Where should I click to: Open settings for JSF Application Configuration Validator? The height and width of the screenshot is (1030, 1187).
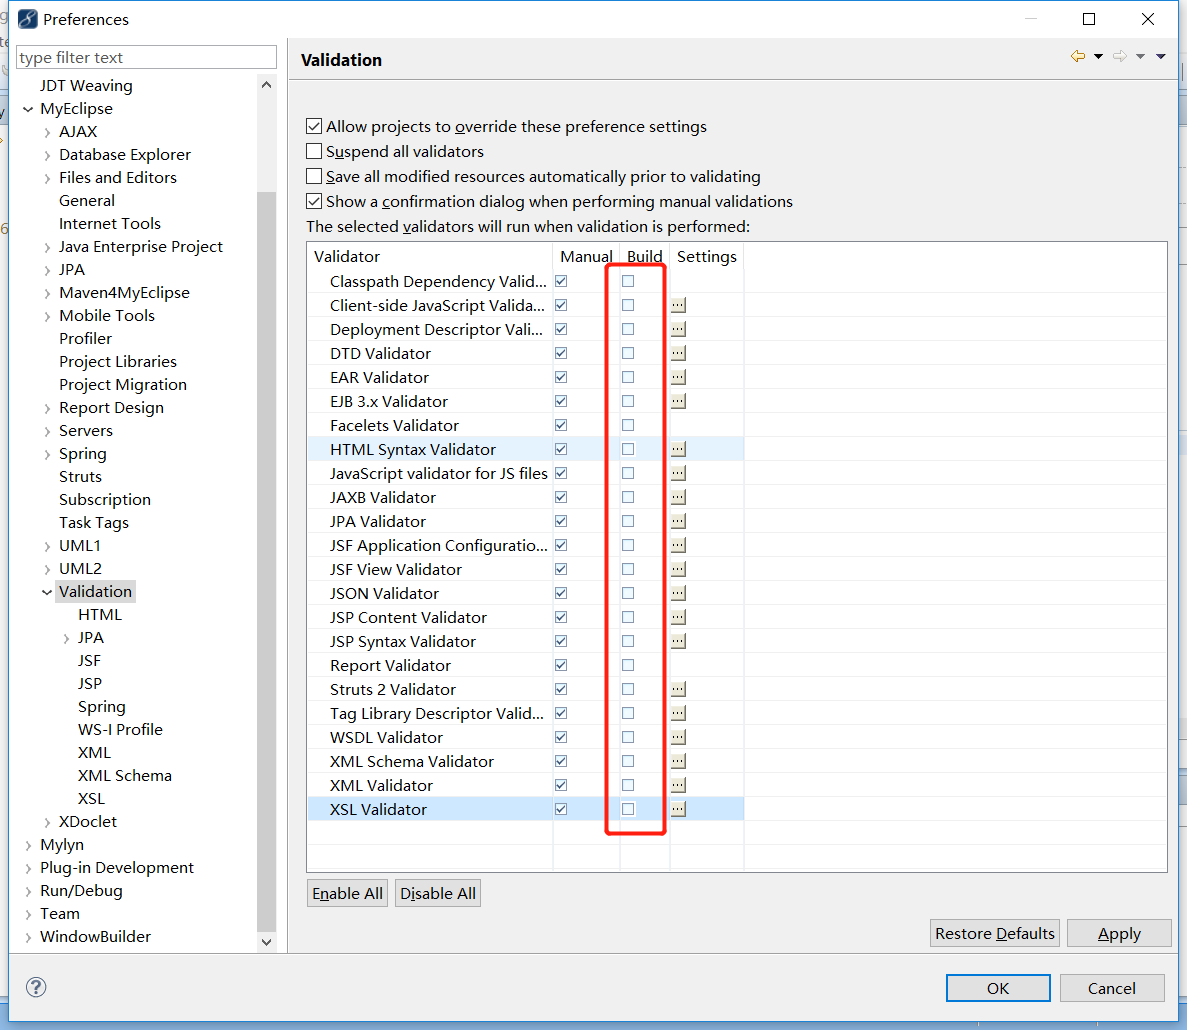(x=678, y=545)
